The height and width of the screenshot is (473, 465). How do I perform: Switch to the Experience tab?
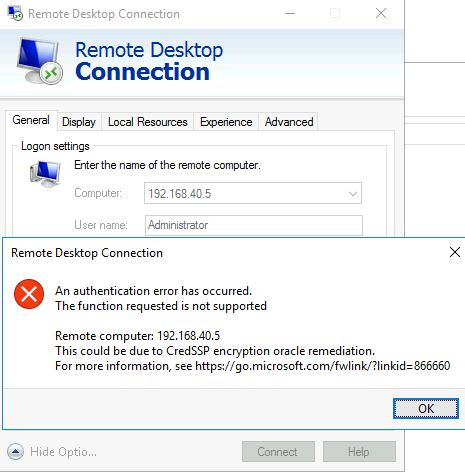pos(226,122)
